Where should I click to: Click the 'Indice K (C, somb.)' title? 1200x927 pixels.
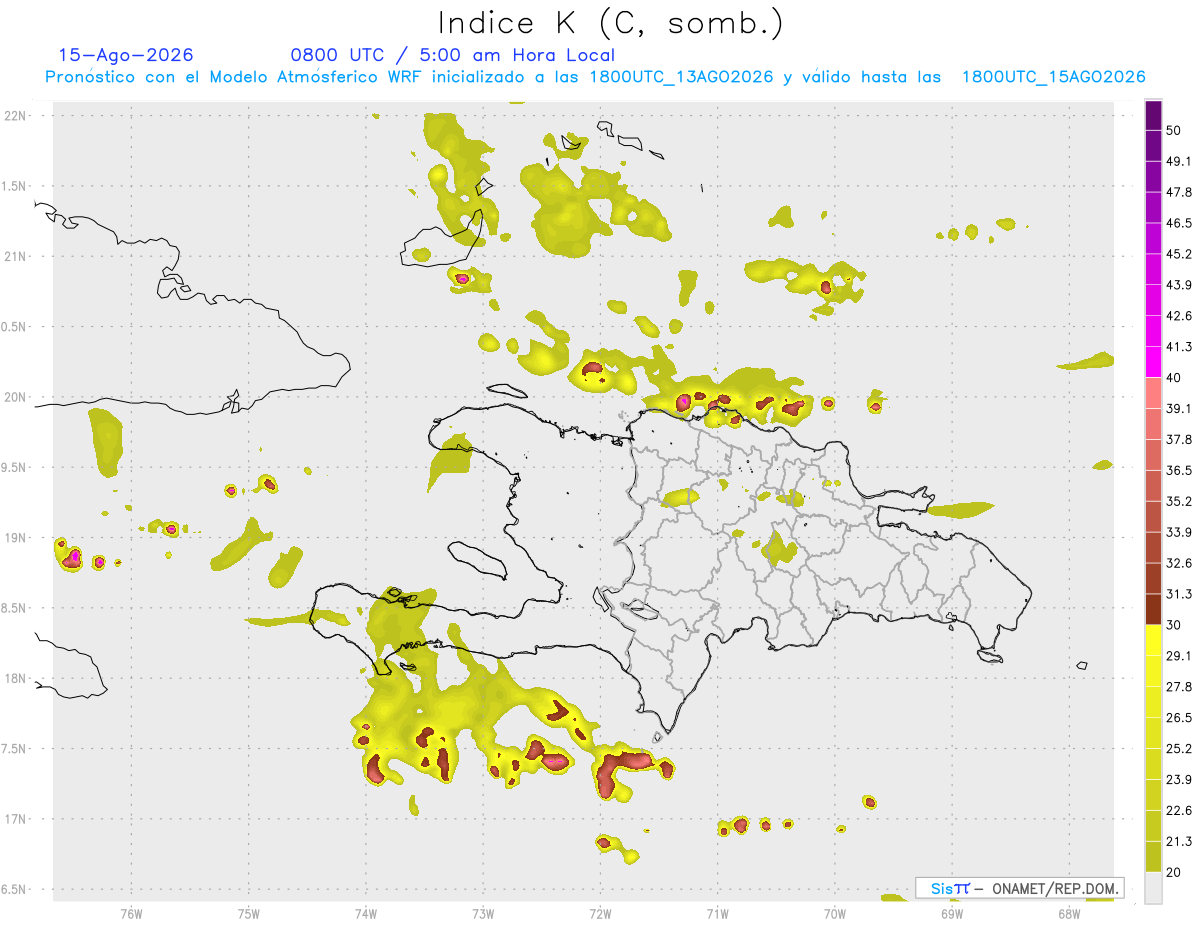coord(610,23)
